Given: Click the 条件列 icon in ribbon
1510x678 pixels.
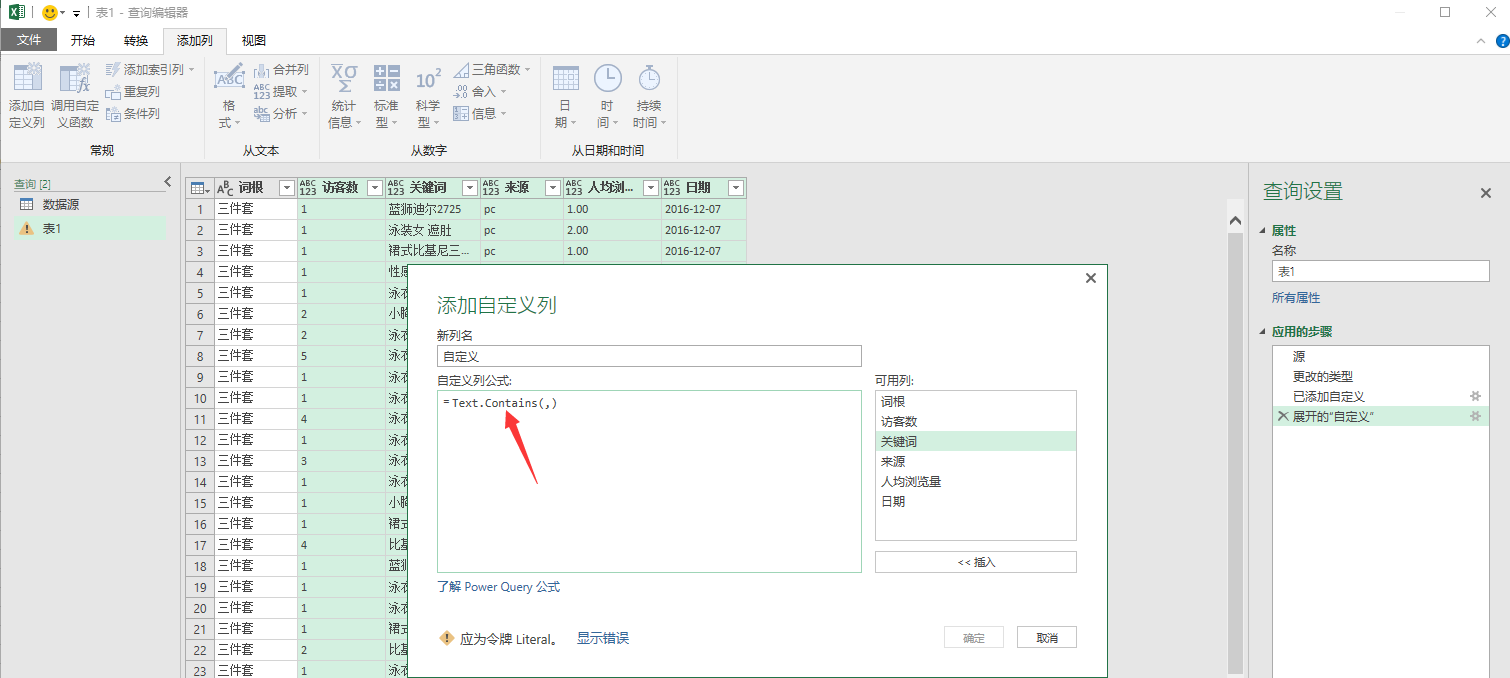Looking at the screenshot, I should click(113, 113).
